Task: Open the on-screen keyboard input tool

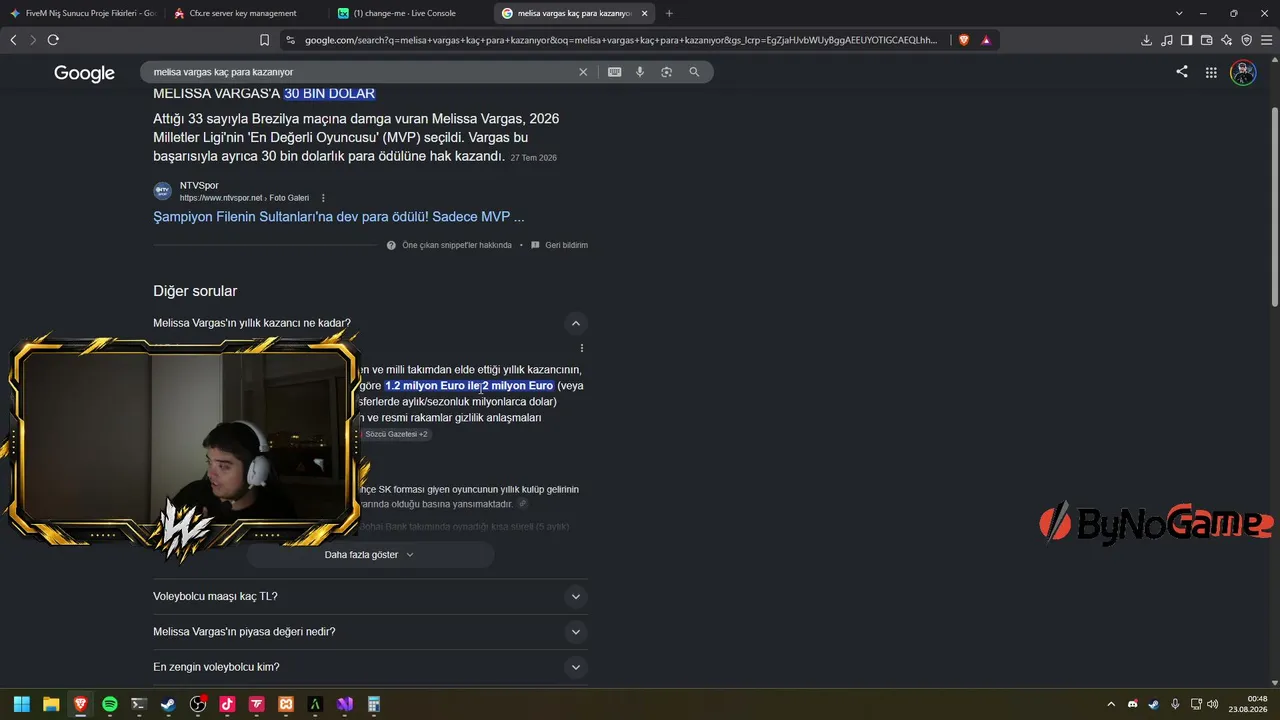Action: pyautogui.click(x=614, y=72)
